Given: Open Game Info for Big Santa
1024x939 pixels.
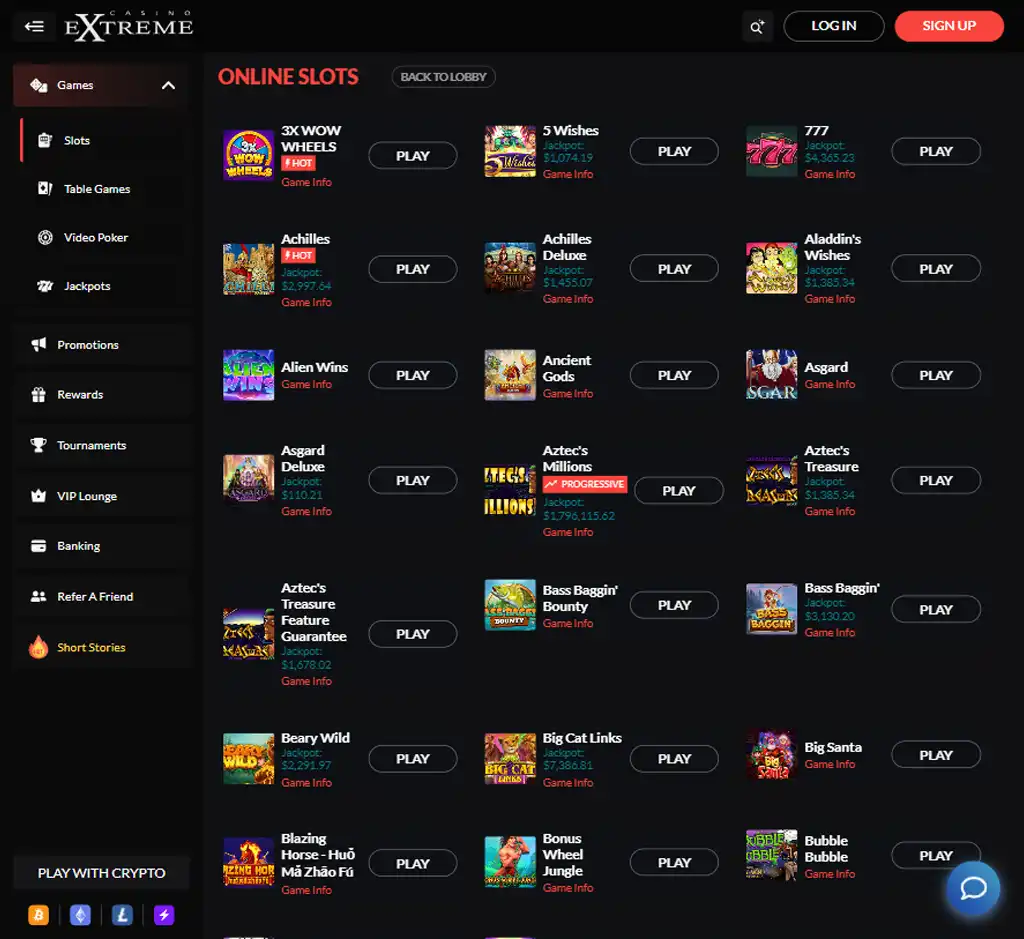Looking at the screenshot, I should coord(829,765).
